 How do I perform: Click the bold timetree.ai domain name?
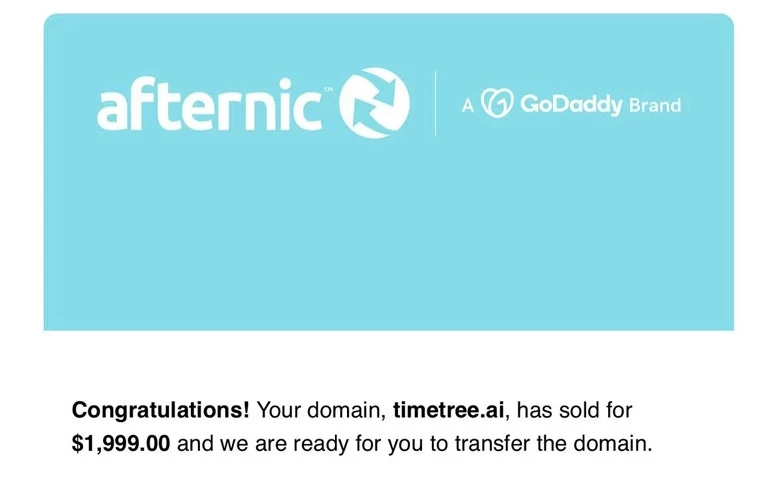click(448, 410)
